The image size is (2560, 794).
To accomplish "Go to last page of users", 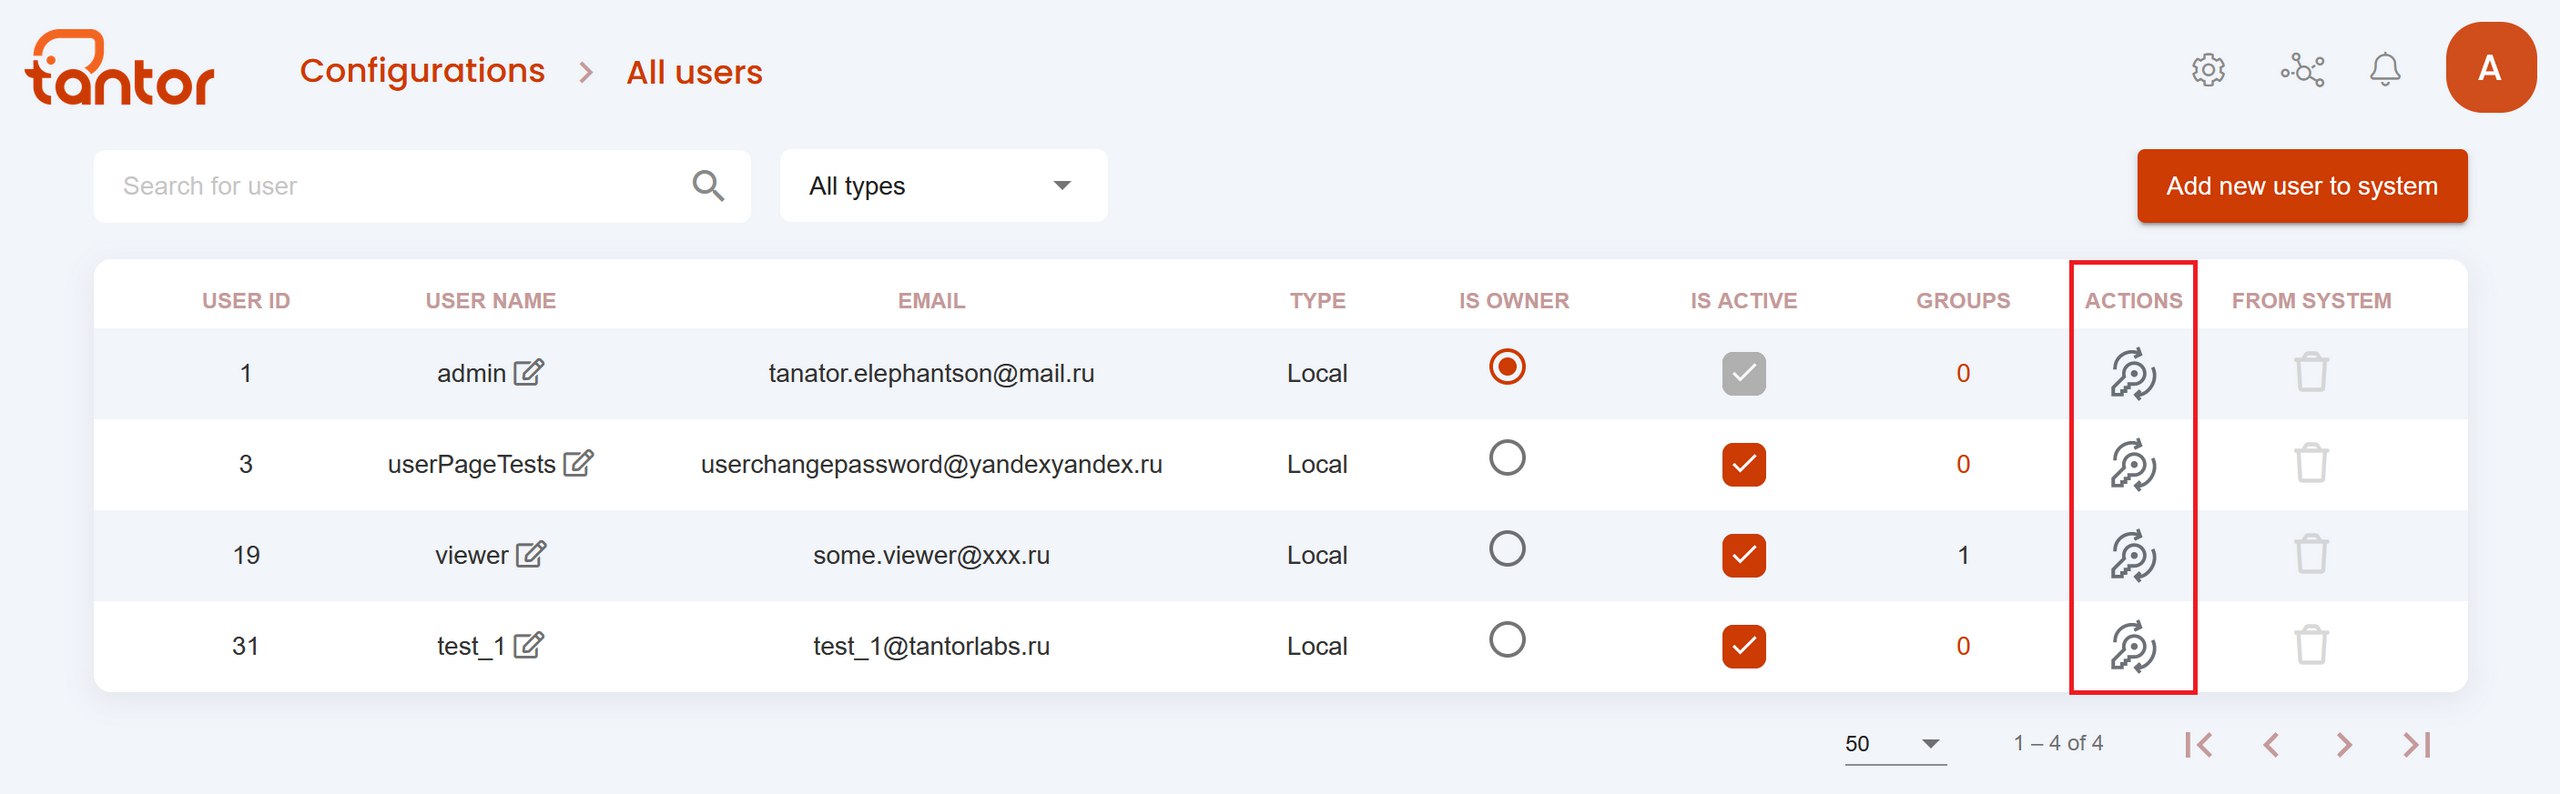I will [2417, 744].
